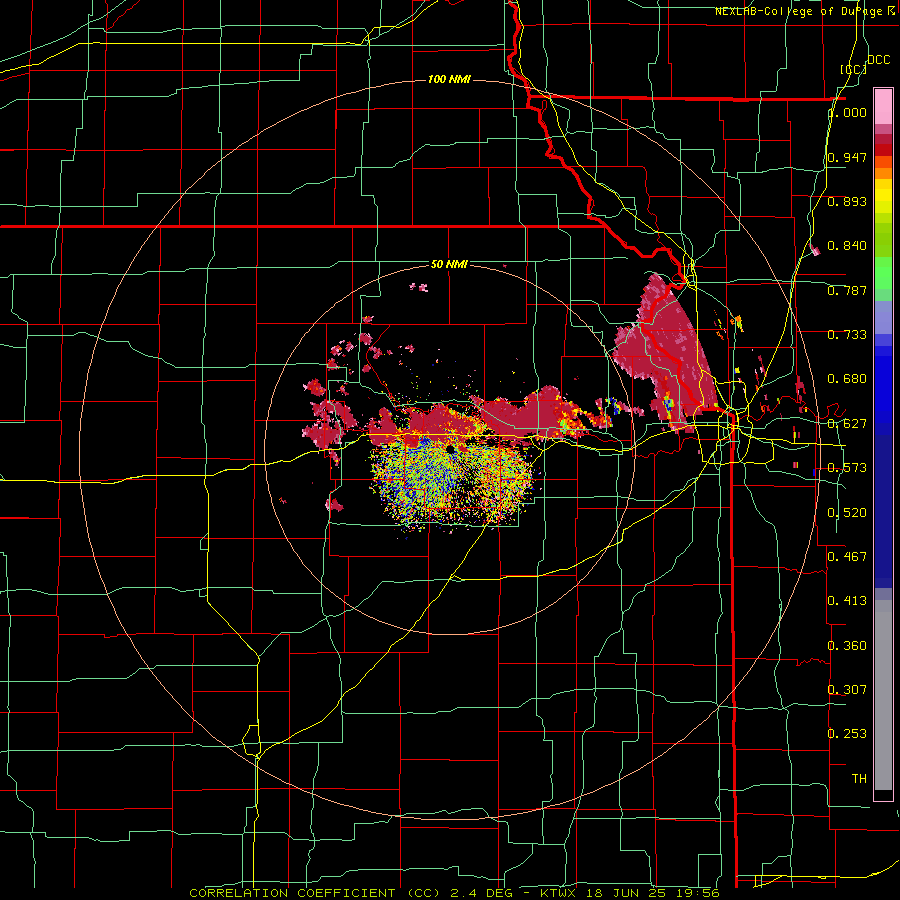Select the 0.520 color scale value
The image size is (900, 900).
847,513
